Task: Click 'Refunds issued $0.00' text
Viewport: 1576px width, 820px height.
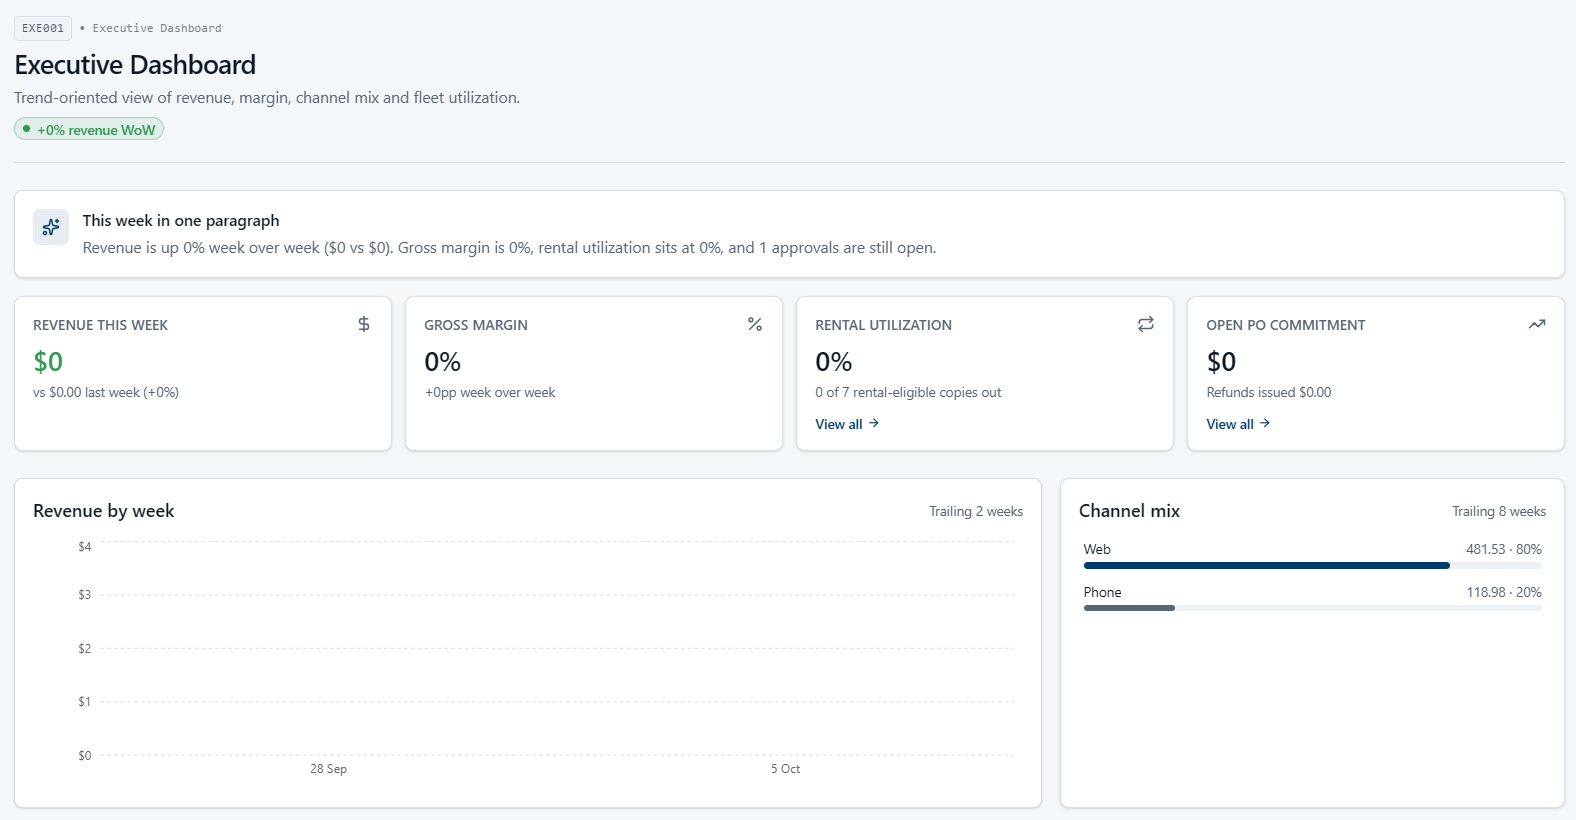Action: click(1269, 392)
